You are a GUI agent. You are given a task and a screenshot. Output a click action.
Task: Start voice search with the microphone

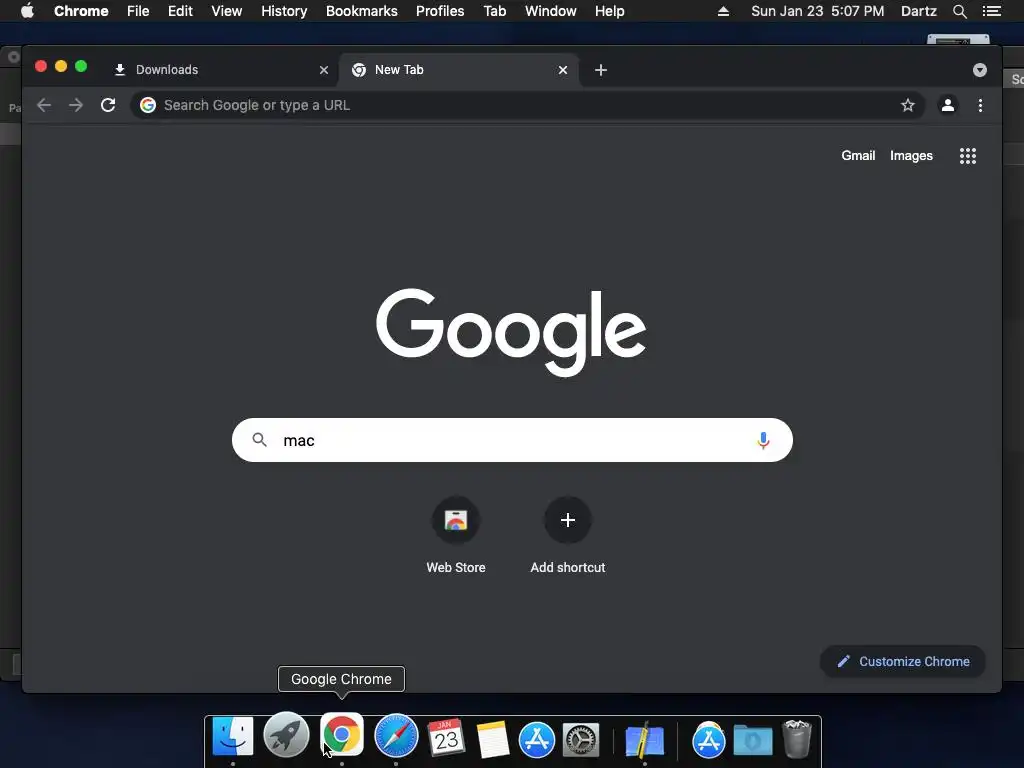(x=763, y=441)
